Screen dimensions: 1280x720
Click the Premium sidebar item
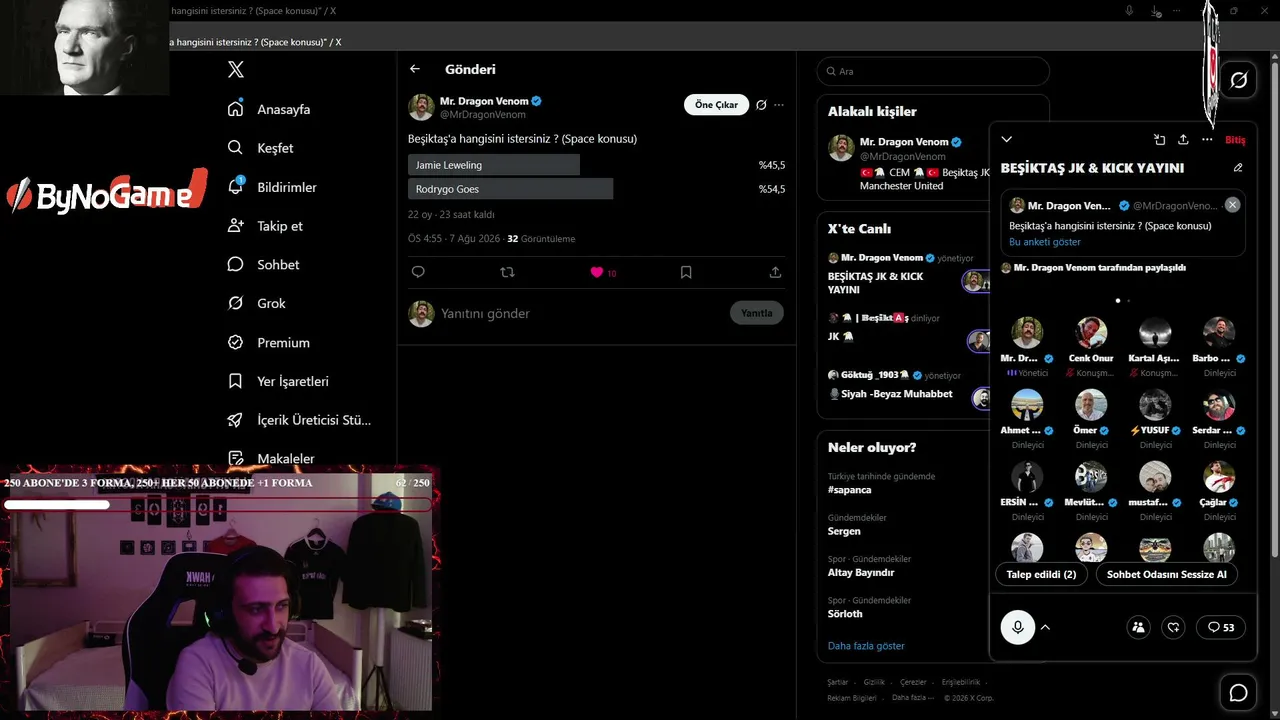(269, 342)
